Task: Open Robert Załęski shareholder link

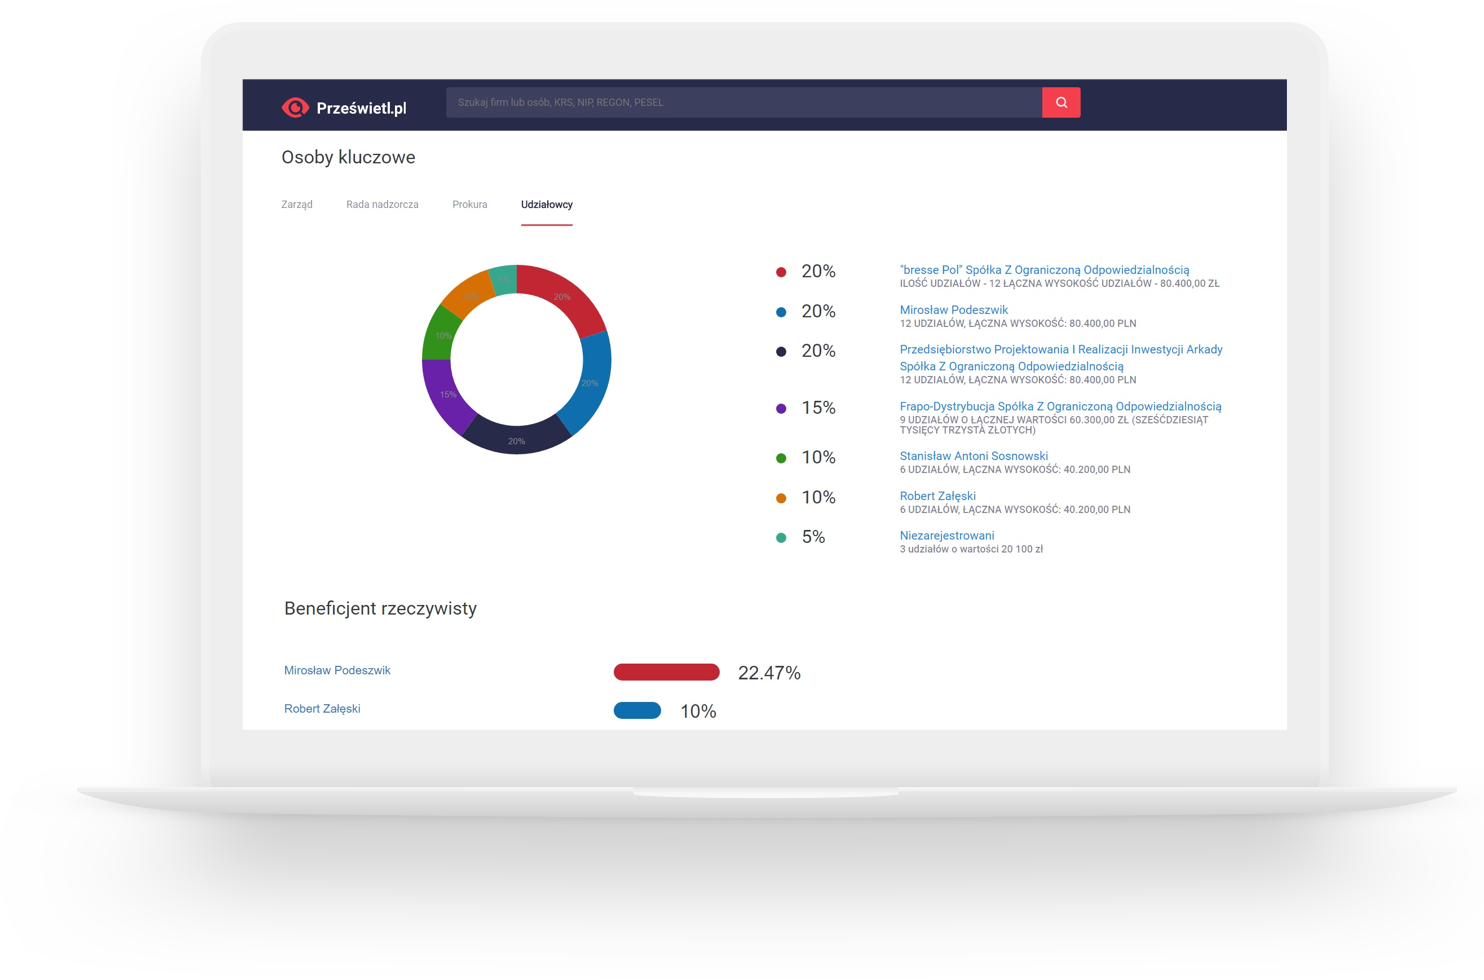Action: (x=937, y=496)
